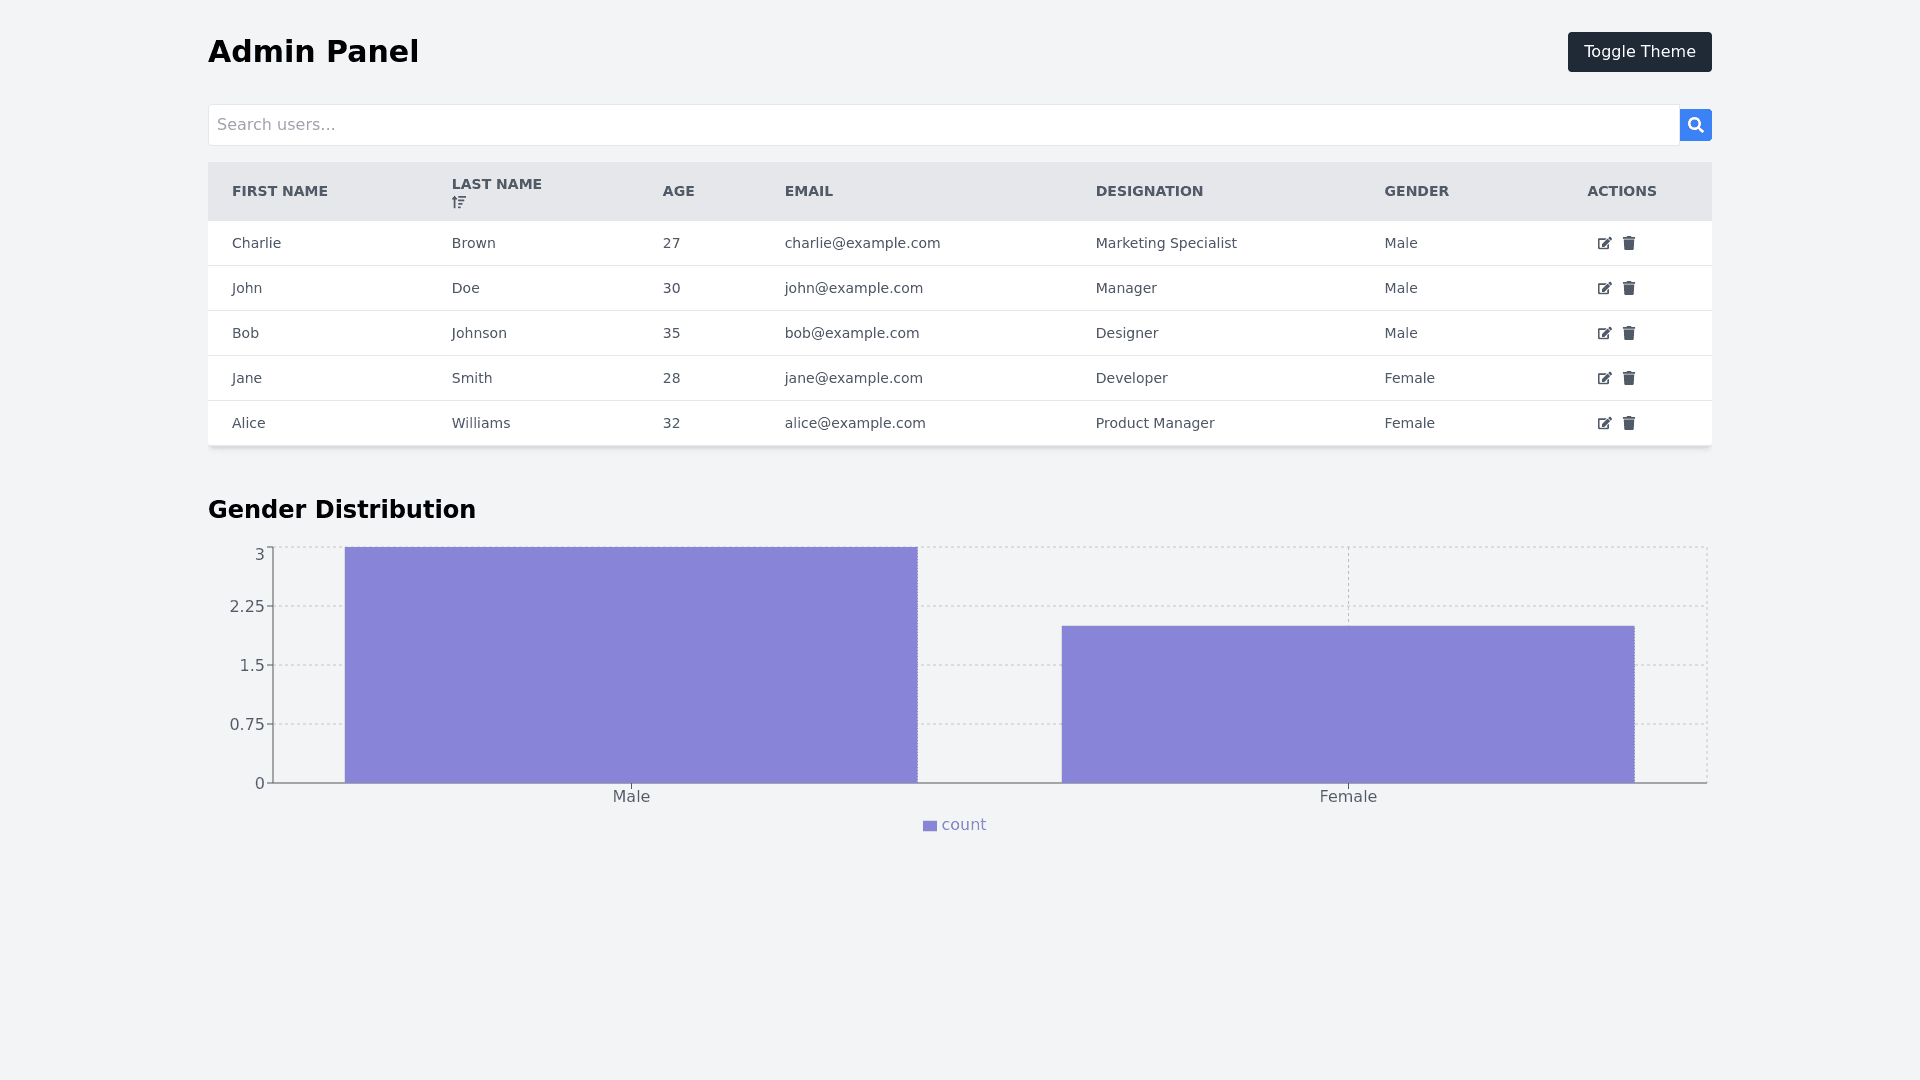Click the blue search magnifier button
This screenshot has height=1080, width=1920.
(1695, 125)
